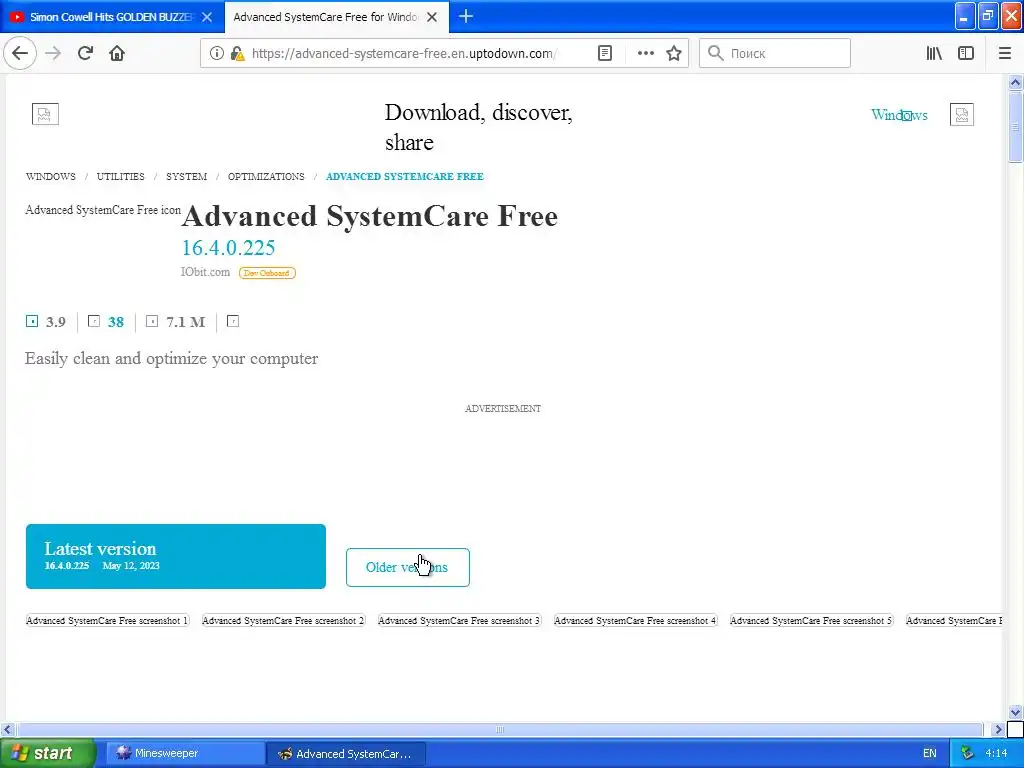Image resolution: width=1024 pixels, height=768 pixels.
Task: Click the padlock warning icon
Action: tap(237, 53)
